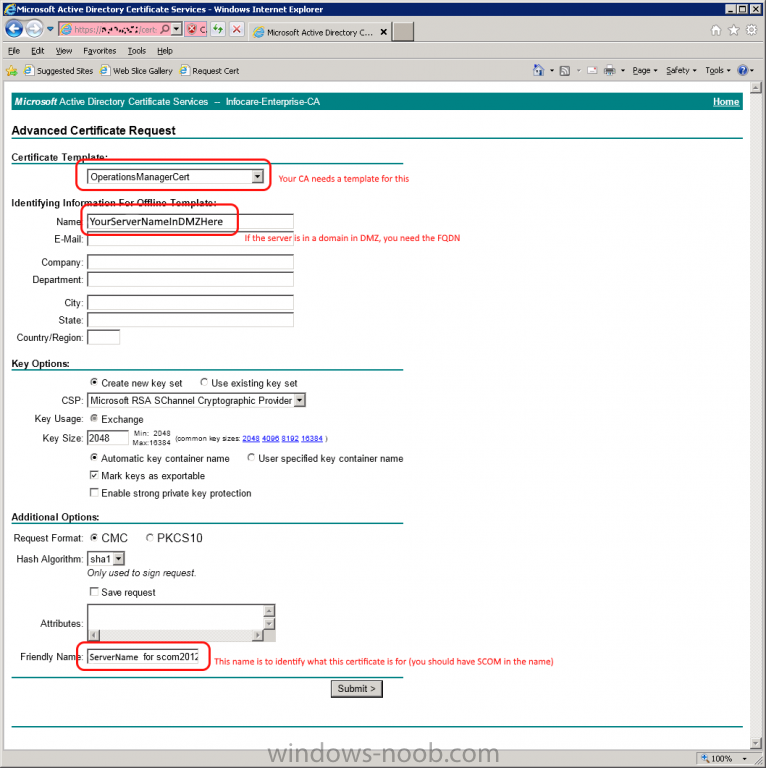766x768 pixels.
Task: Open the zoom level dropdown in status bar
Action: (x=744, y=759)
